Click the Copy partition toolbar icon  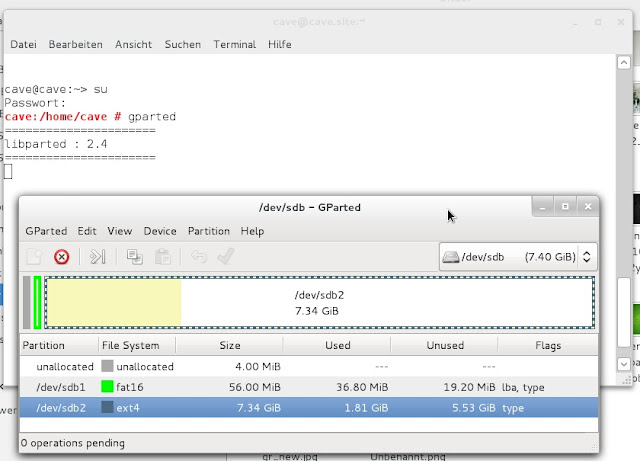[134, 257]
